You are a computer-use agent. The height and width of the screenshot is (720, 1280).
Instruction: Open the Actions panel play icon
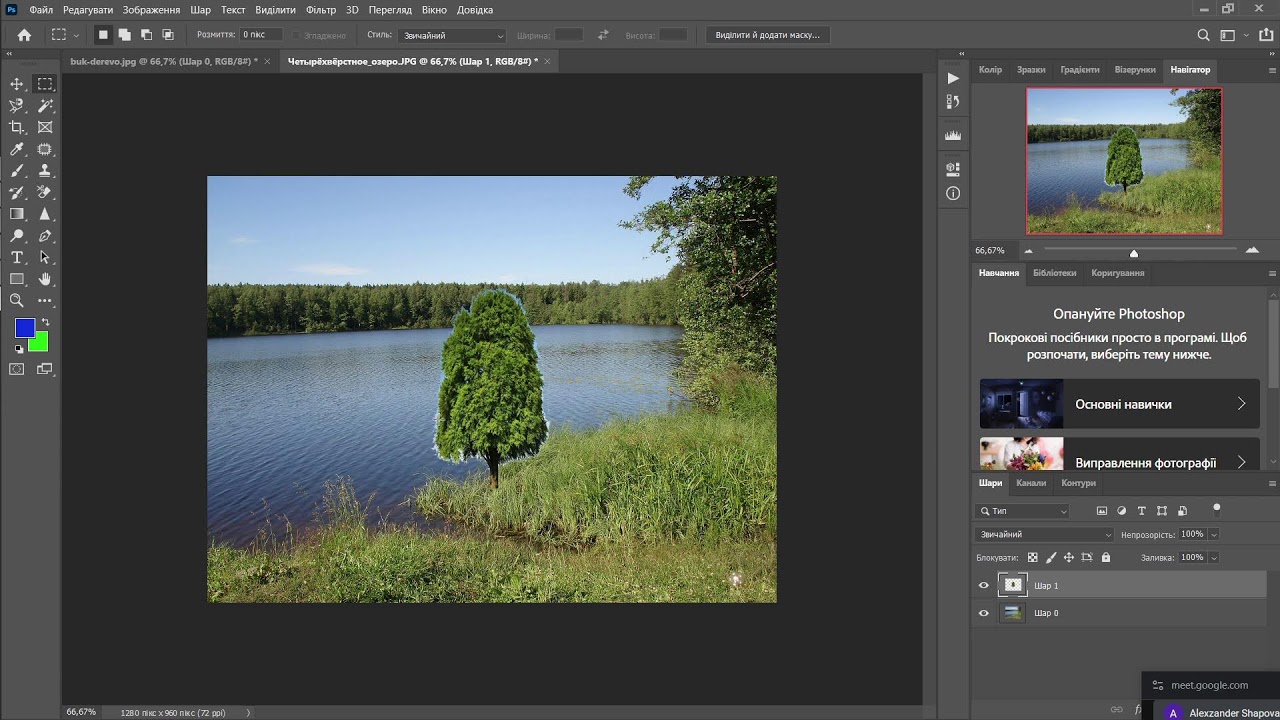coord(953,78)
